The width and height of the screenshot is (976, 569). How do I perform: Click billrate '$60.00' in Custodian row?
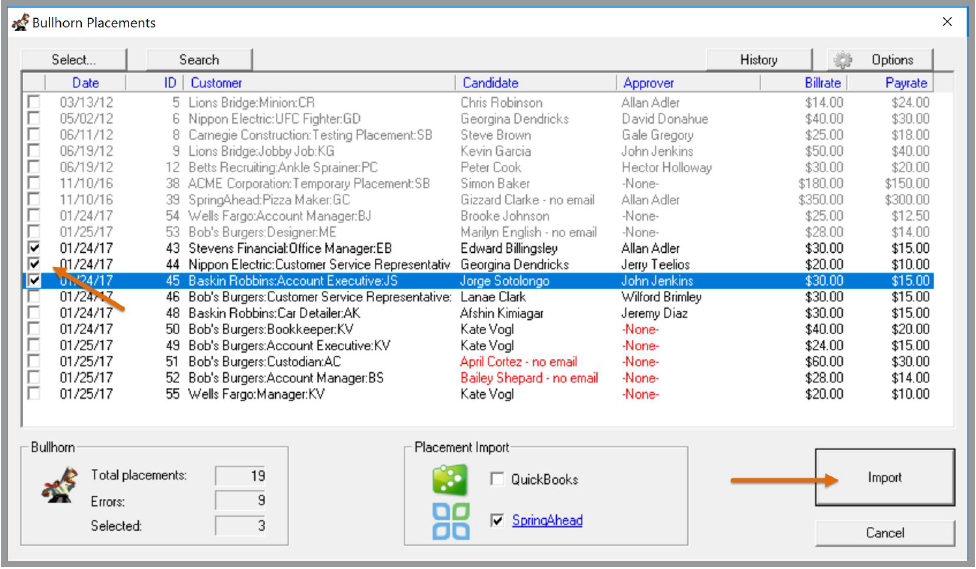pos(824,361)
